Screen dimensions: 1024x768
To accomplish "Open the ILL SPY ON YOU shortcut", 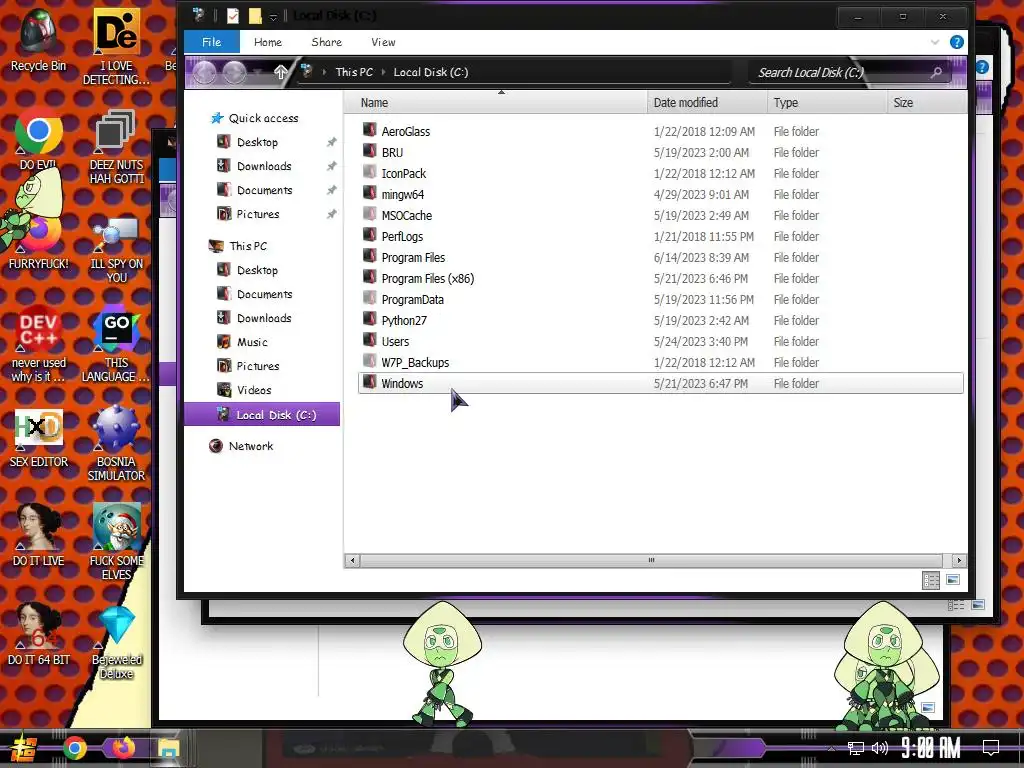I will (x=116, y=251).
